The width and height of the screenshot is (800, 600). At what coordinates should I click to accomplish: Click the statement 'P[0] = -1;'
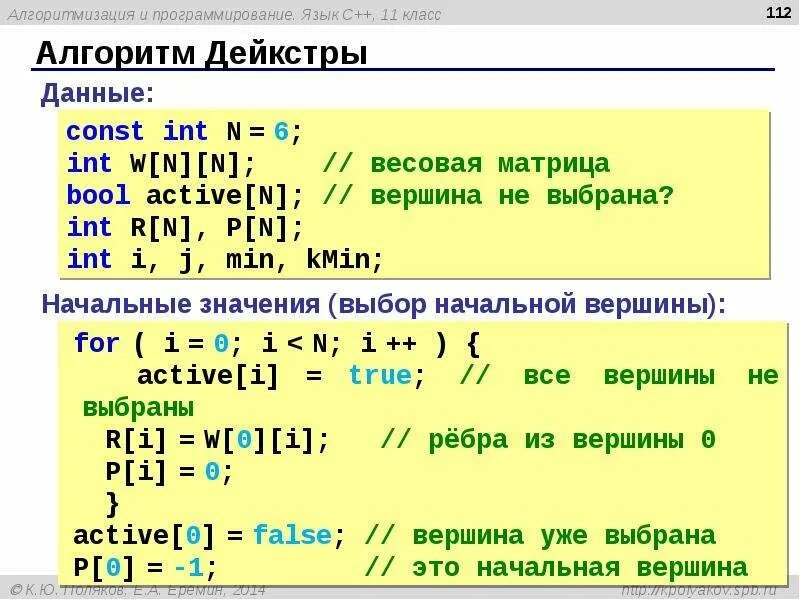point(145,567)
